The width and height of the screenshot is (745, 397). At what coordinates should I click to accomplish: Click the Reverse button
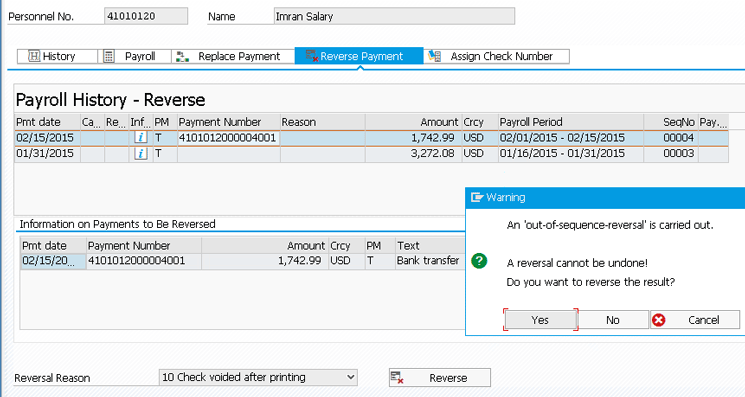(x=439, y=378)
